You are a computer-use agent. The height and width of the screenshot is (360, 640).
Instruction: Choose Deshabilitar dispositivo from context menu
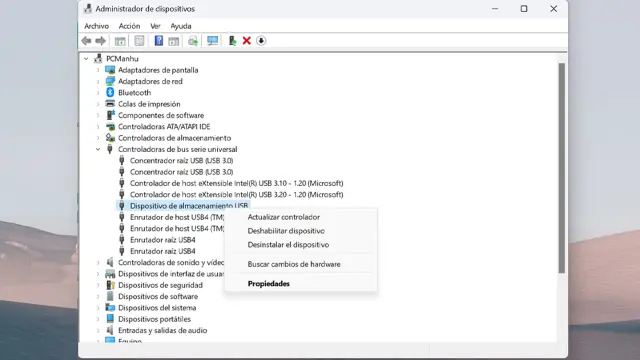pos(301,231)
